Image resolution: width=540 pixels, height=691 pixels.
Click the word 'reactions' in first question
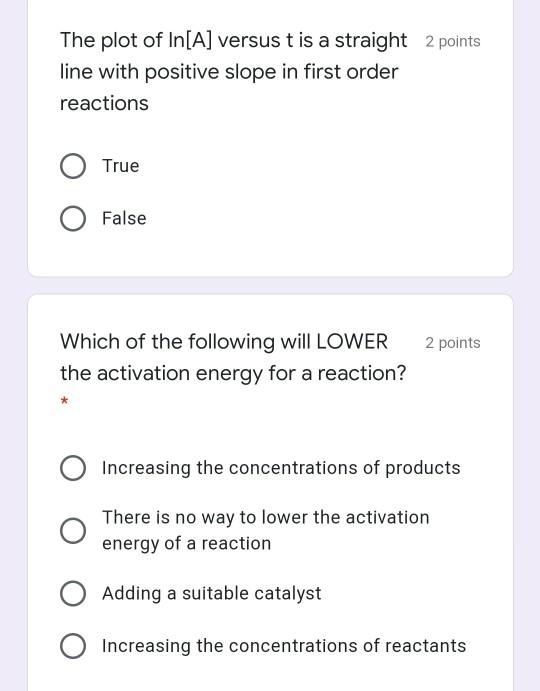[x=104, y=104]
